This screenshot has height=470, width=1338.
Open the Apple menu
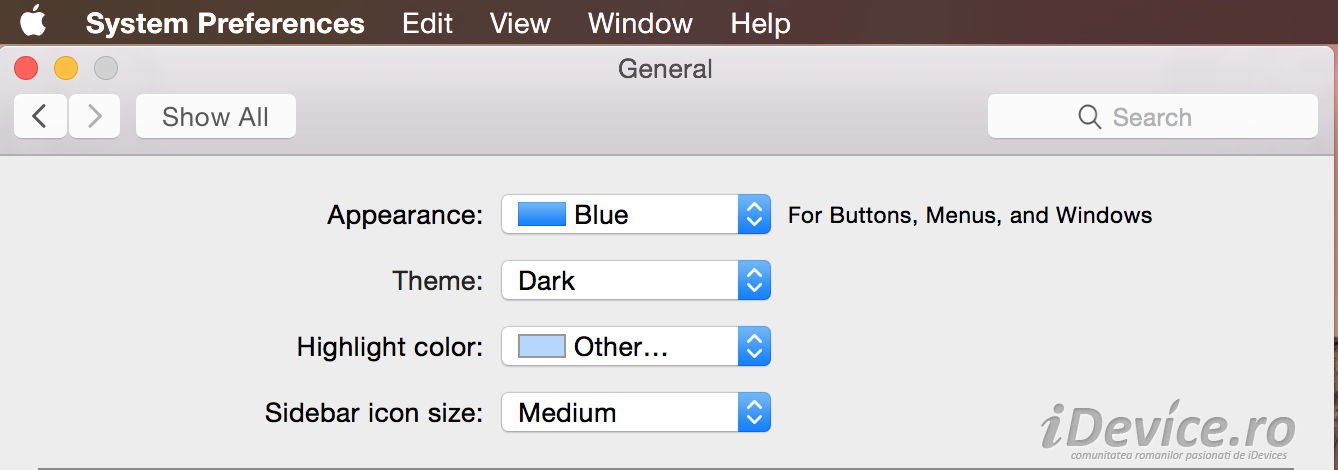33,22
